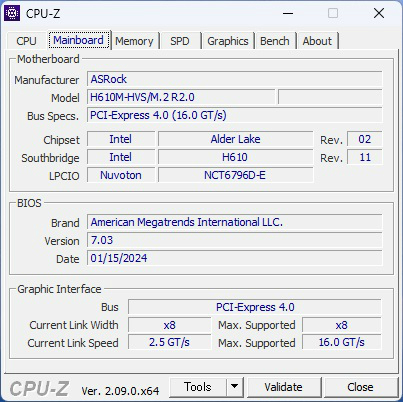This screenshot has width=403, height=402.
Task: Open the Graphics tab
Action: 228,41
